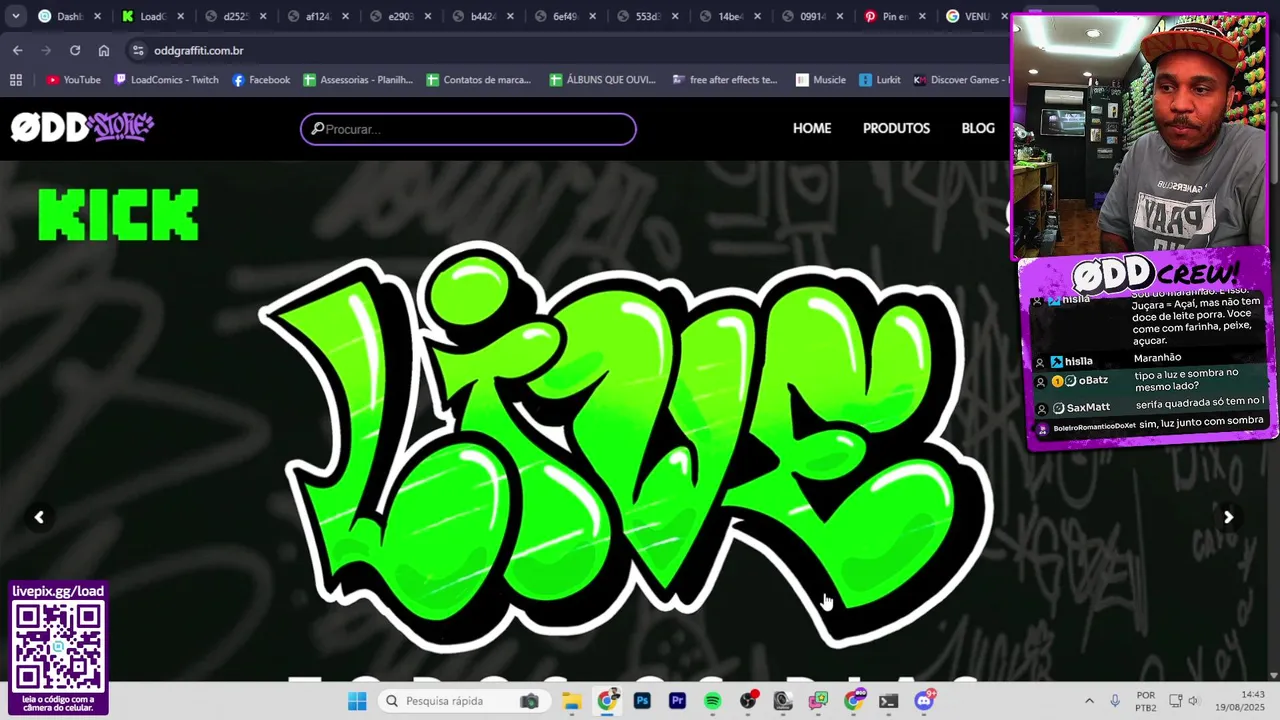View site information icon in address bar
Image resolution: width=1280 pixels, height=720 pixels.
pyautogui.click(x=138, y=50)
